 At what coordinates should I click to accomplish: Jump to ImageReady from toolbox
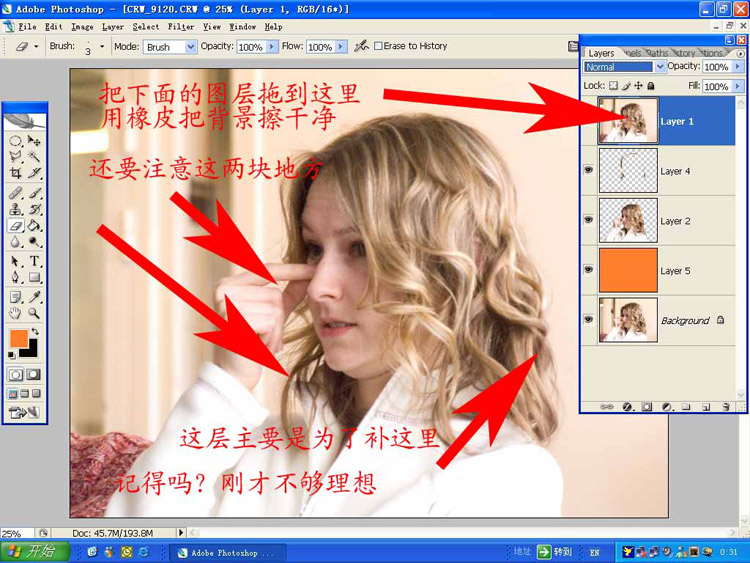[23, 412]
